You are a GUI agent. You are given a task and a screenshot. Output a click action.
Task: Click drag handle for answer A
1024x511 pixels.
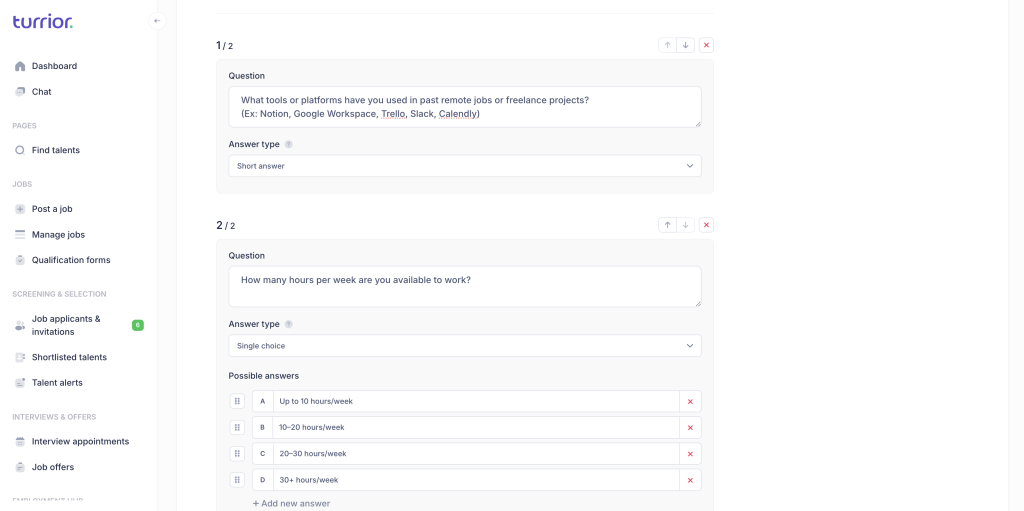237,401
